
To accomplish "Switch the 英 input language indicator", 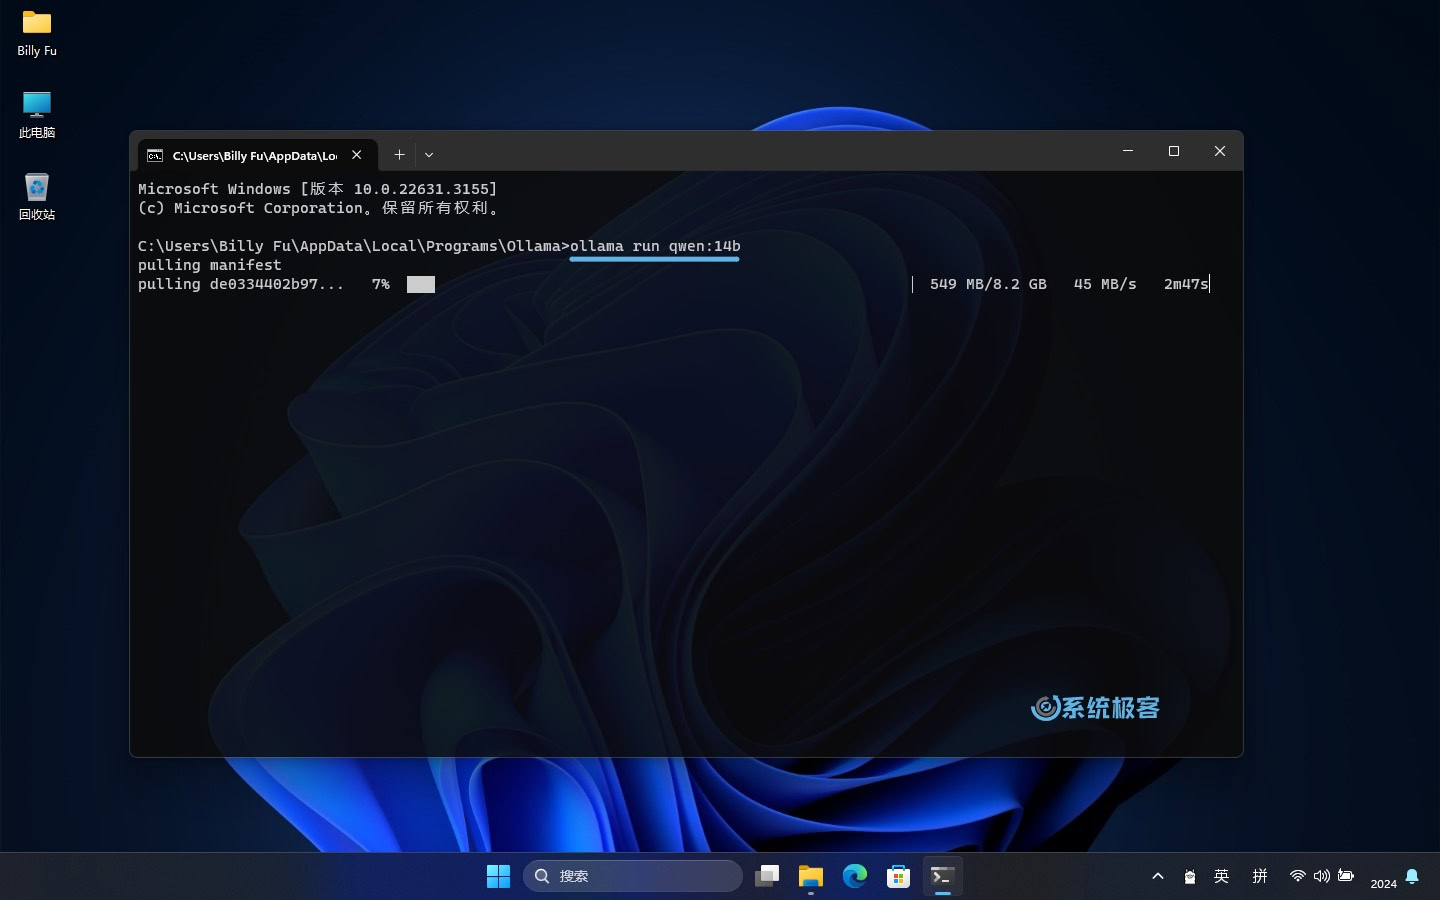I will [x=1222, y=876].
